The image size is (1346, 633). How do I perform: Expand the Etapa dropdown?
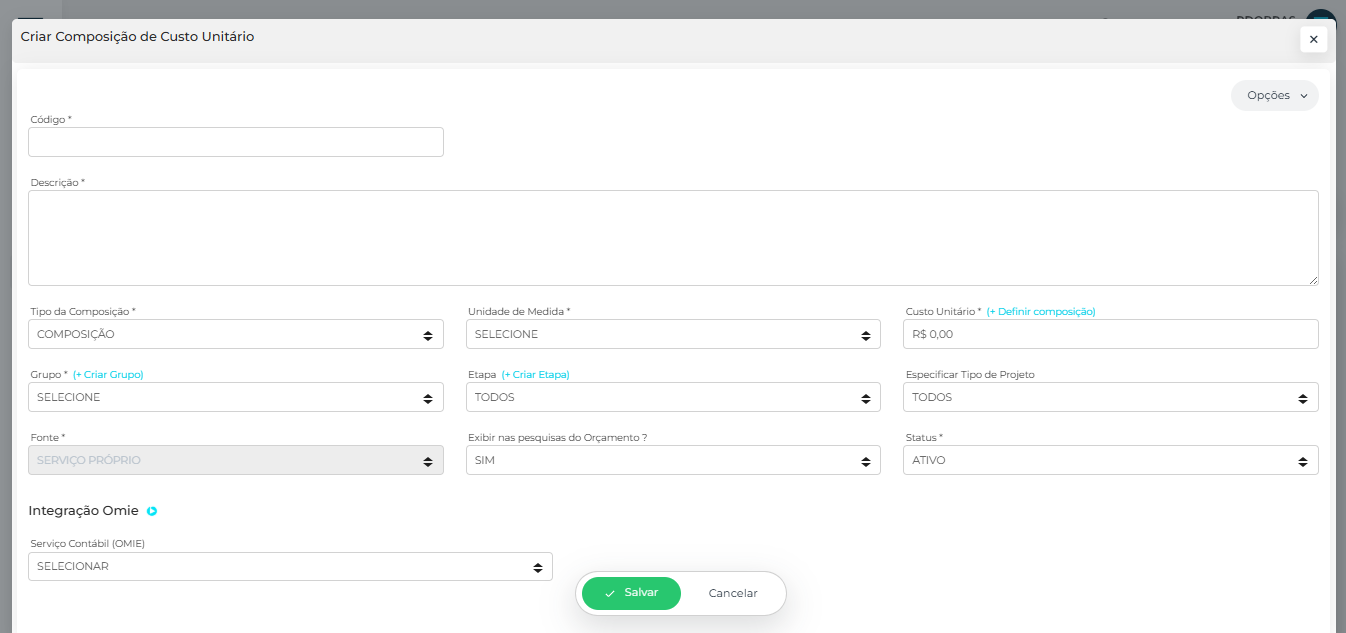(672, 397)
